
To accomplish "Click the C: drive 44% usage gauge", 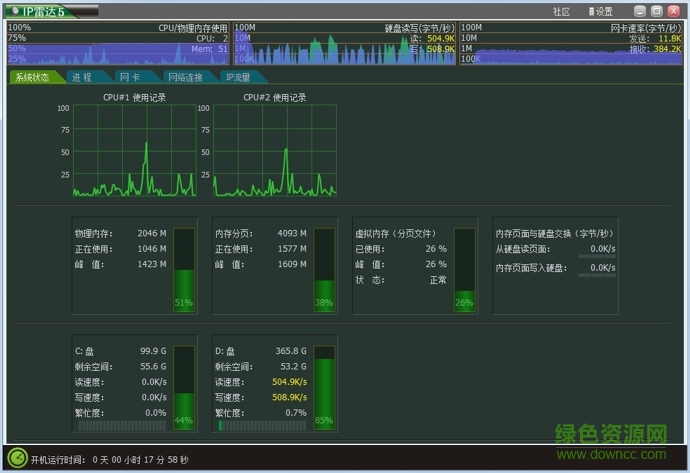I will pos(183,387).
